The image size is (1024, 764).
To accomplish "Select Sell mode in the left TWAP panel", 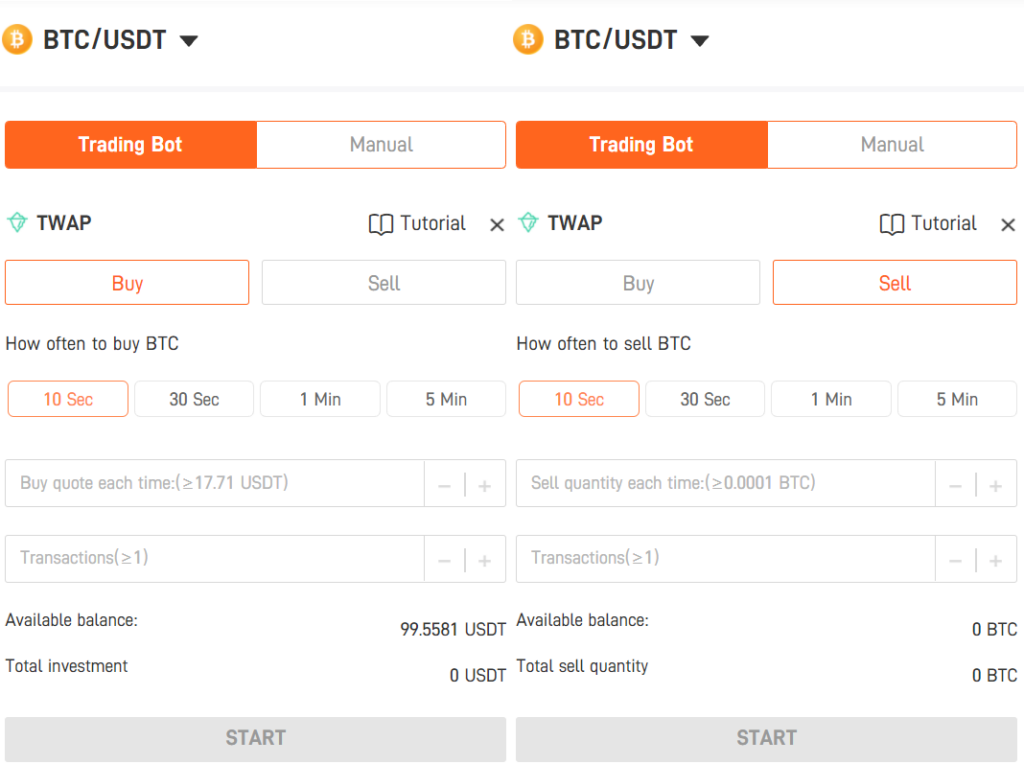I will coord(383,282).
